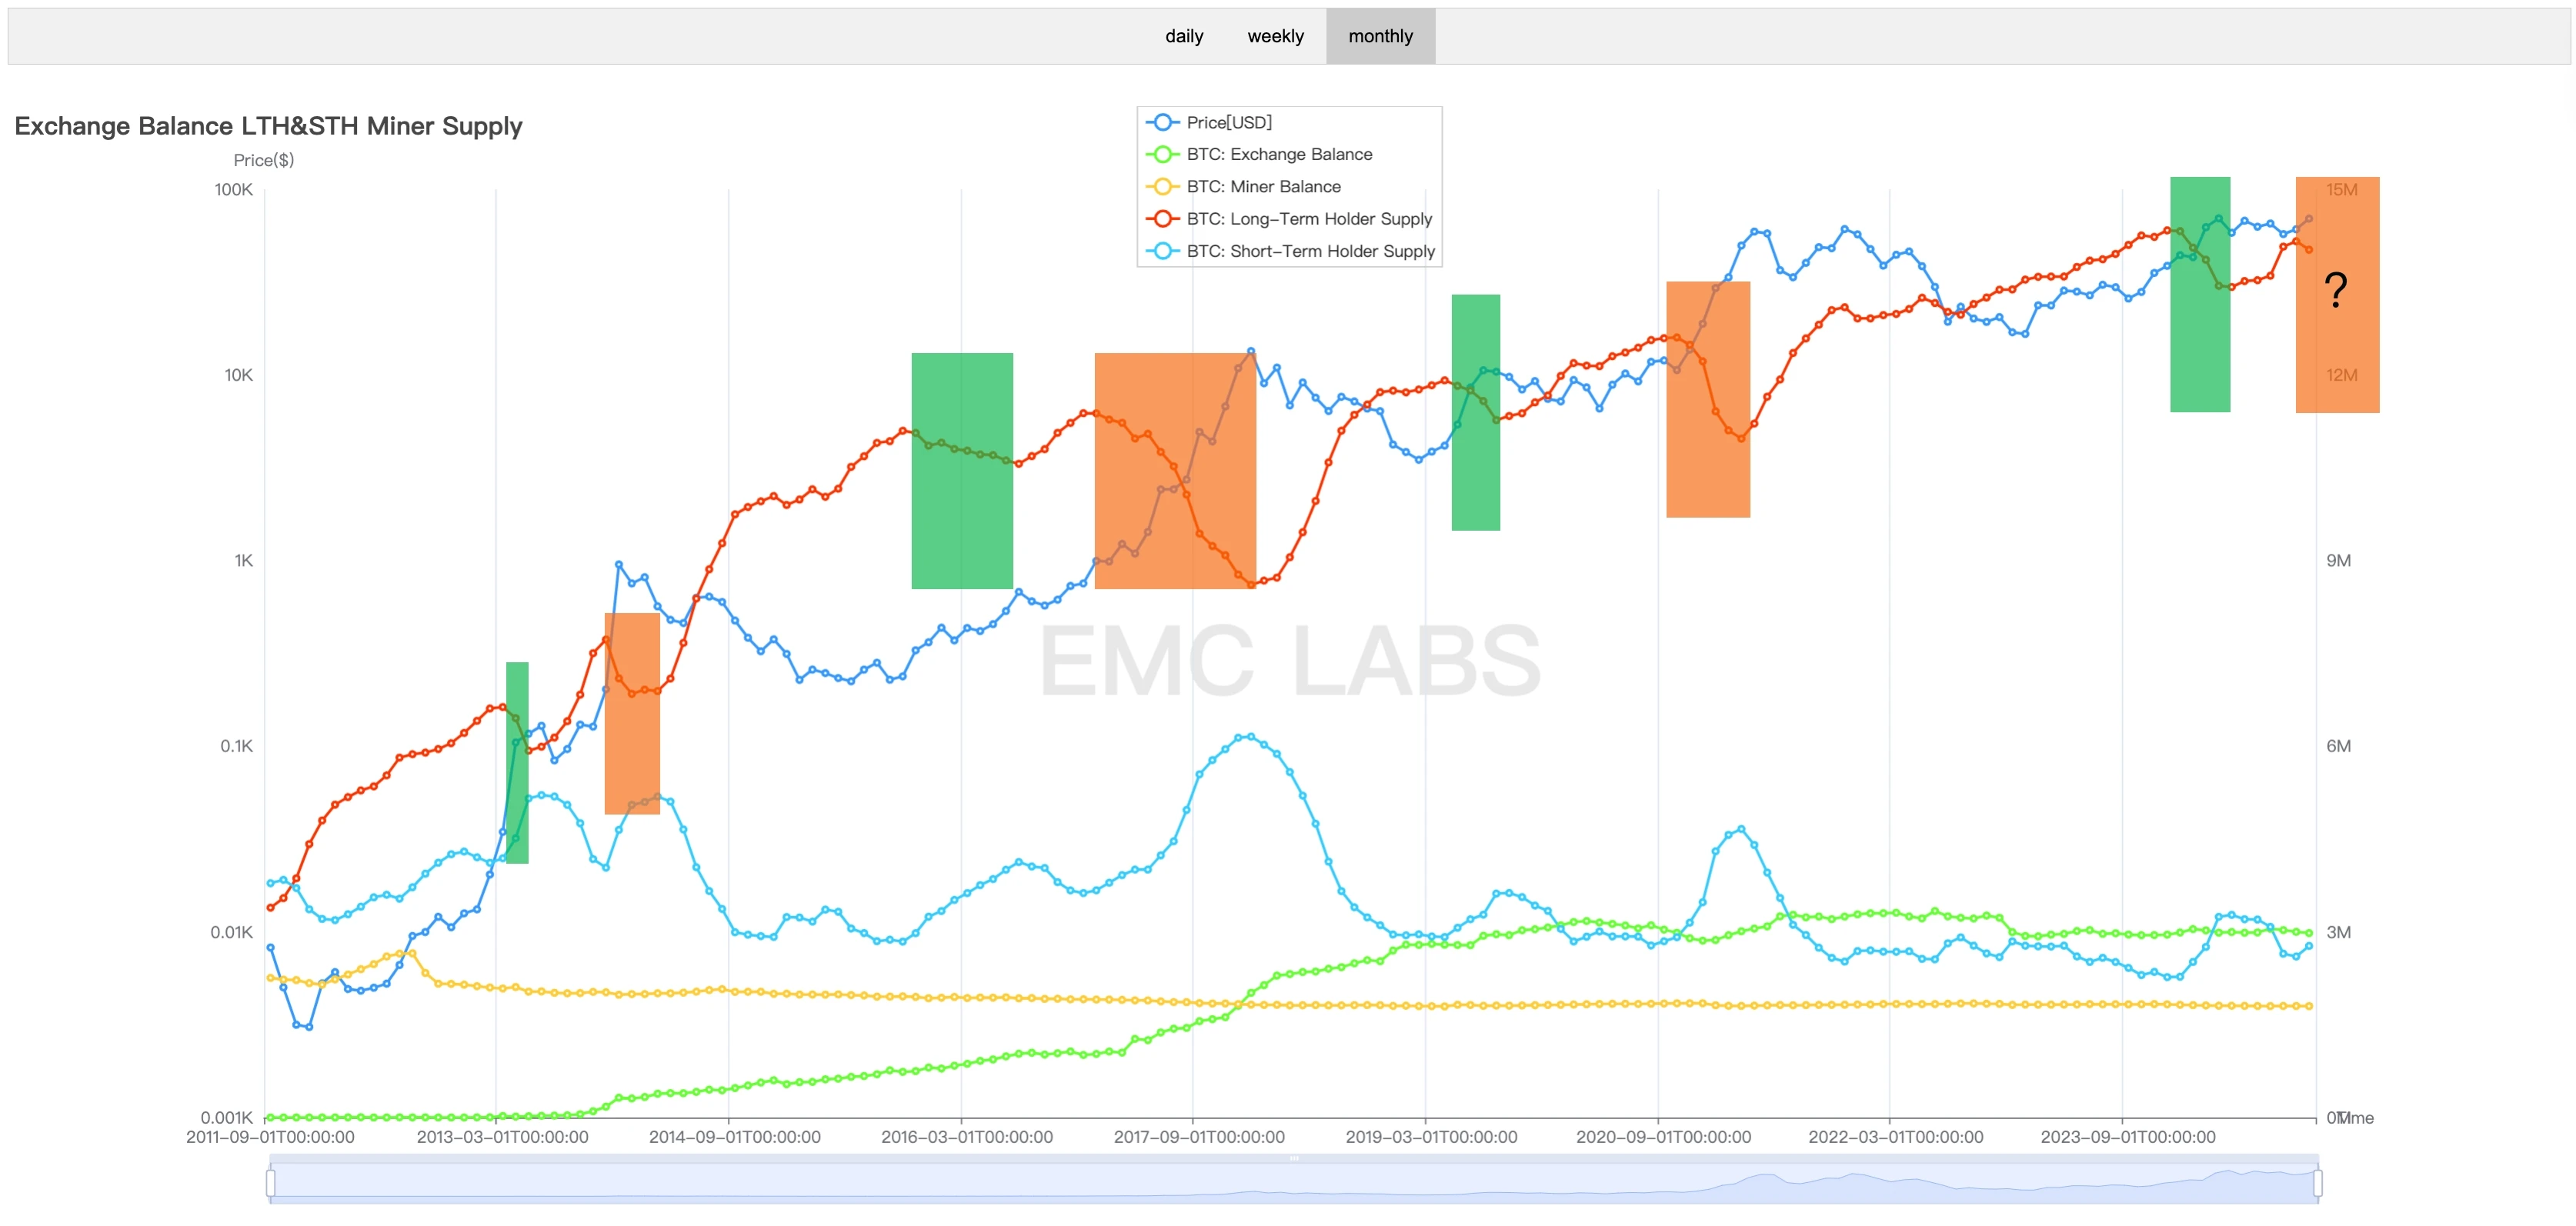This screenshot has width=2576, height=1226.
Task: Click the question mark in the orange box
Action: [x=2335, y=290]
